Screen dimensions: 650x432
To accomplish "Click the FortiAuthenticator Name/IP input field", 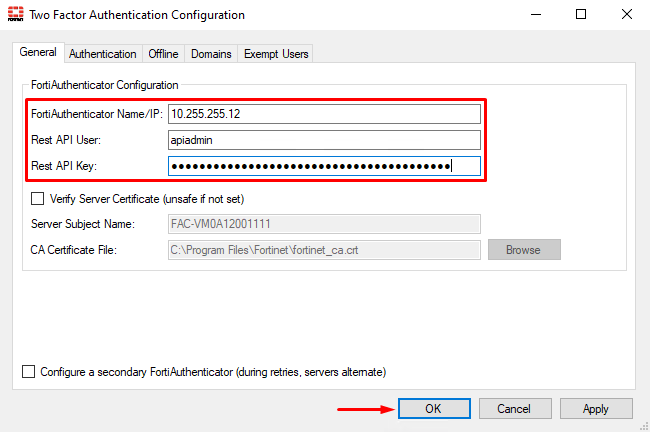I will [324, 114].
